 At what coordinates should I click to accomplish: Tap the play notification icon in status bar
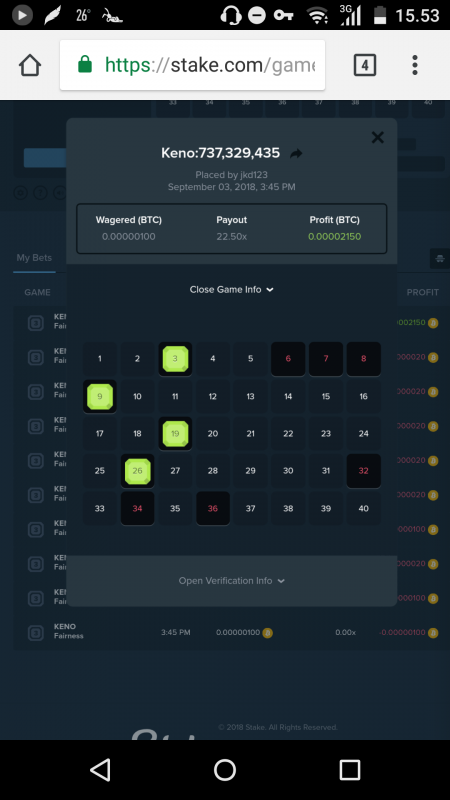pyautogui.click(x=22, y=15)
